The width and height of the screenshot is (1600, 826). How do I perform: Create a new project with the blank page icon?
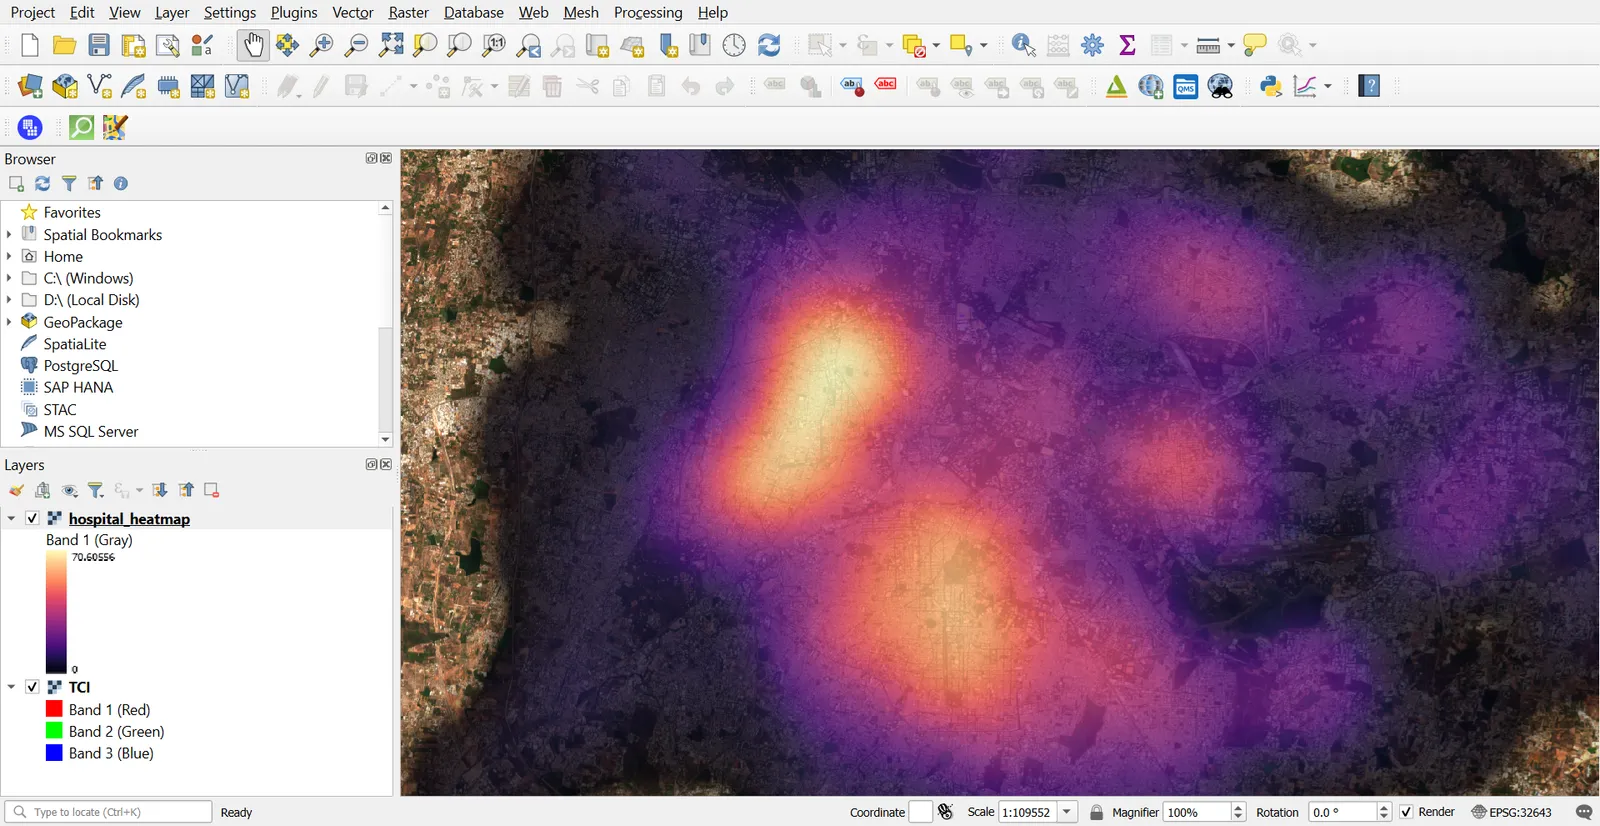click(30, 45)
